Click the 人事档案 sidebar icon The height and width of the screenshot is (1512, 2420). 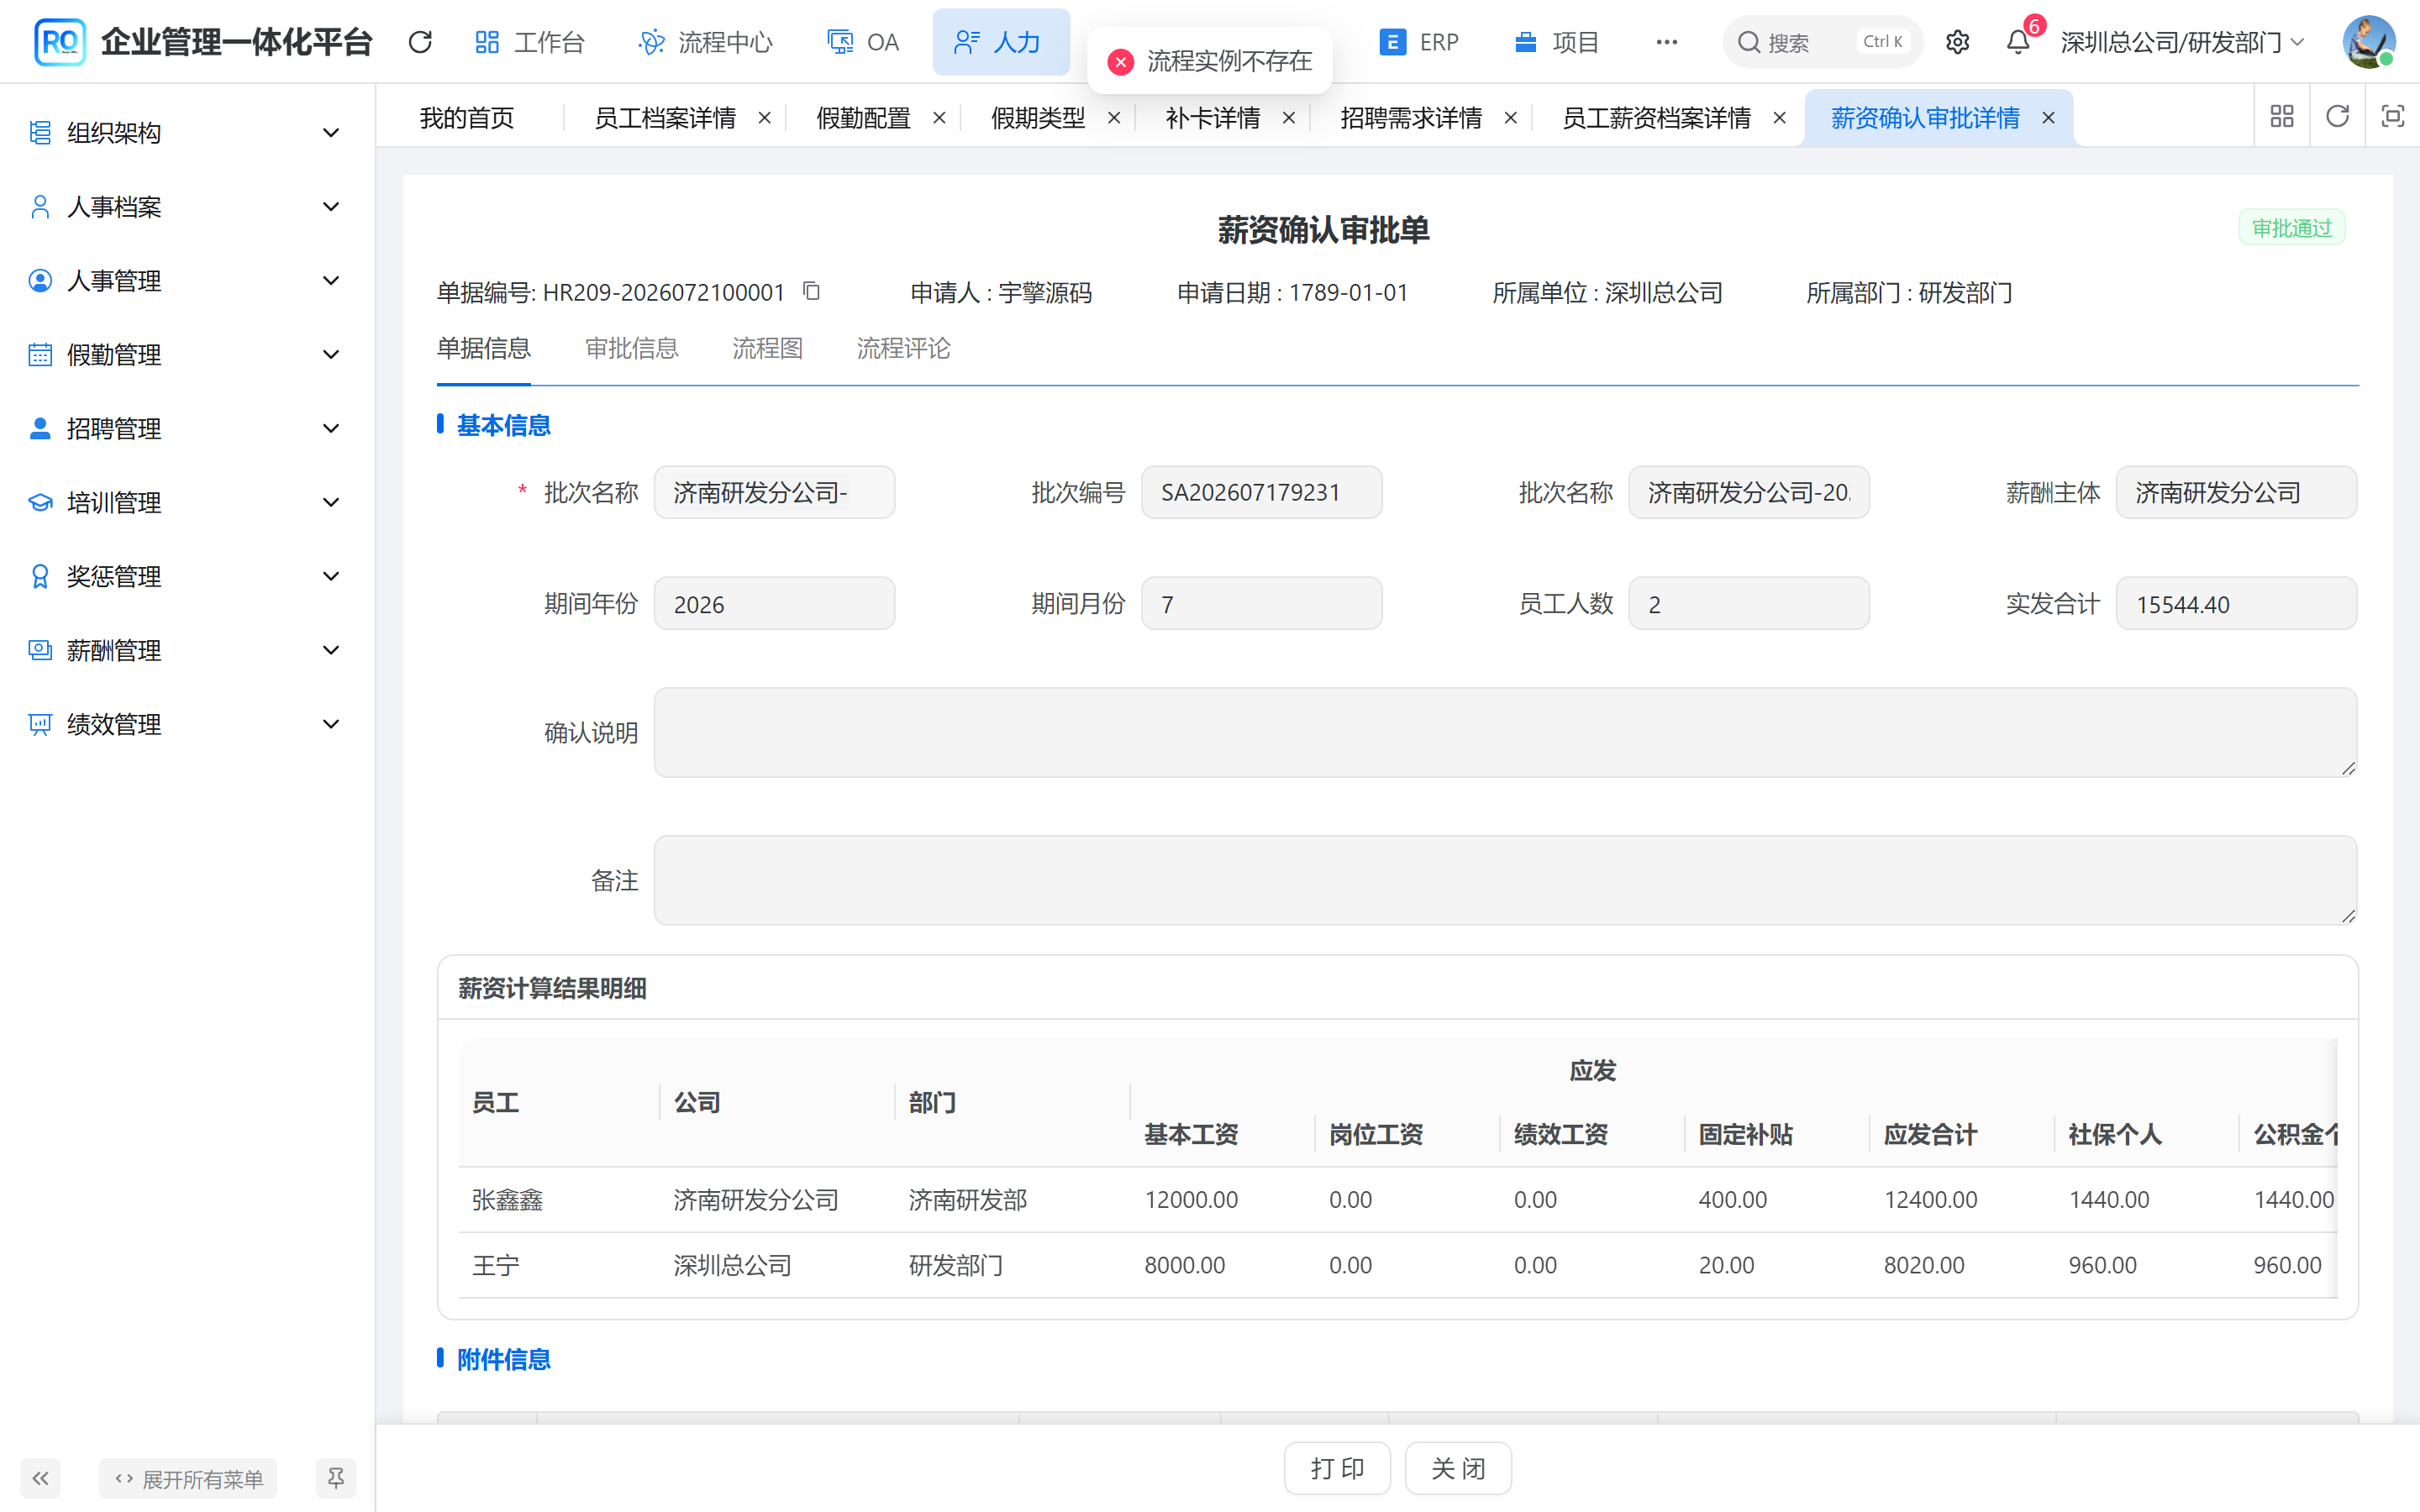[x=40, y=207]
